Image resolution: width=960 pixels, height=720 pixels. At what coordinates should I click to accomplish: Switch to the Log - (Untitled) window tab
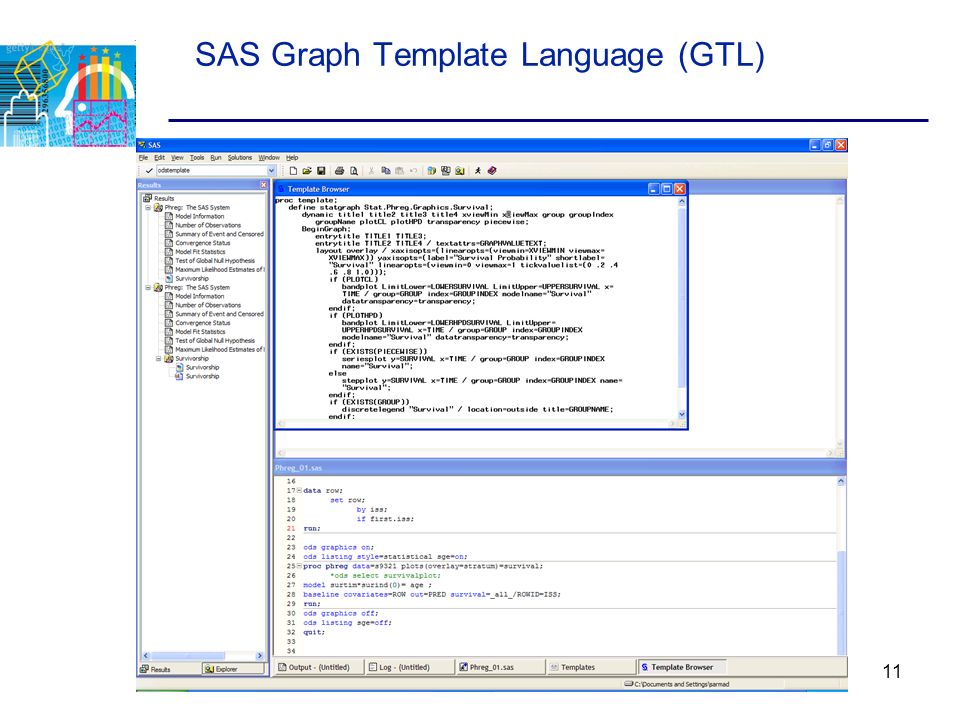pyautogui.click(x=410, y=667)
